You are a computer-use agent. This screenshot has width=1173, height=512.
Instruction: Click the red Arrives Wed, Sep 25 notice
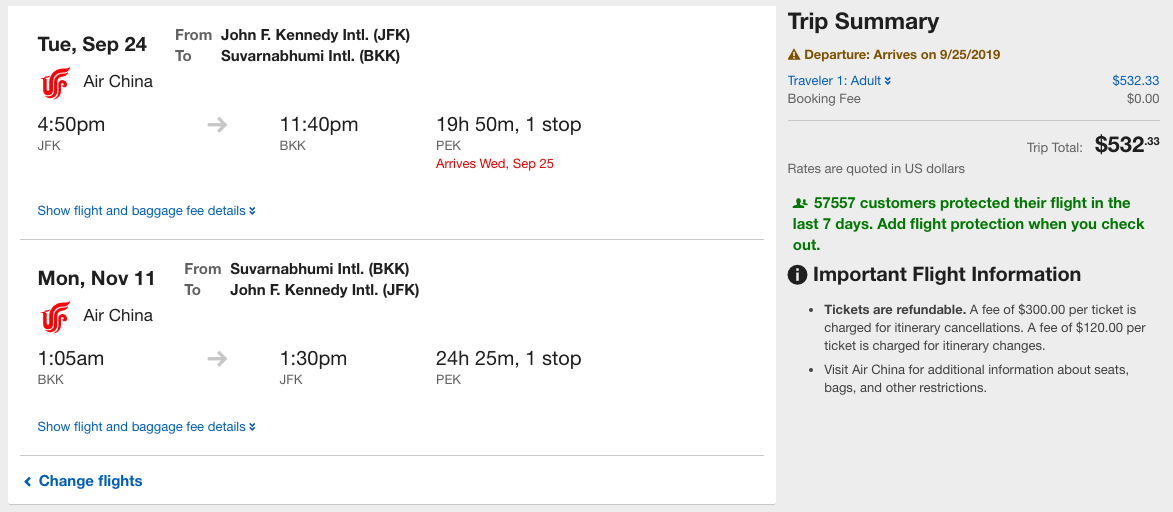[x=494, y=163]
